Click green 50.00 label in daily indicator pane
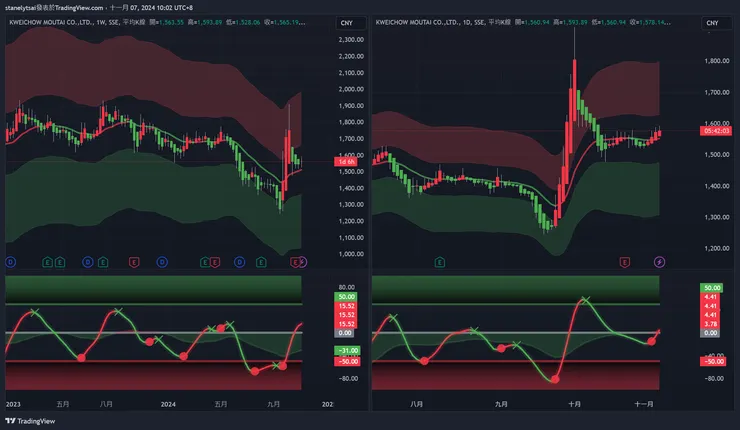Image resolution: width=740 pixels, height=430 pixels. [x=712, y=288]
